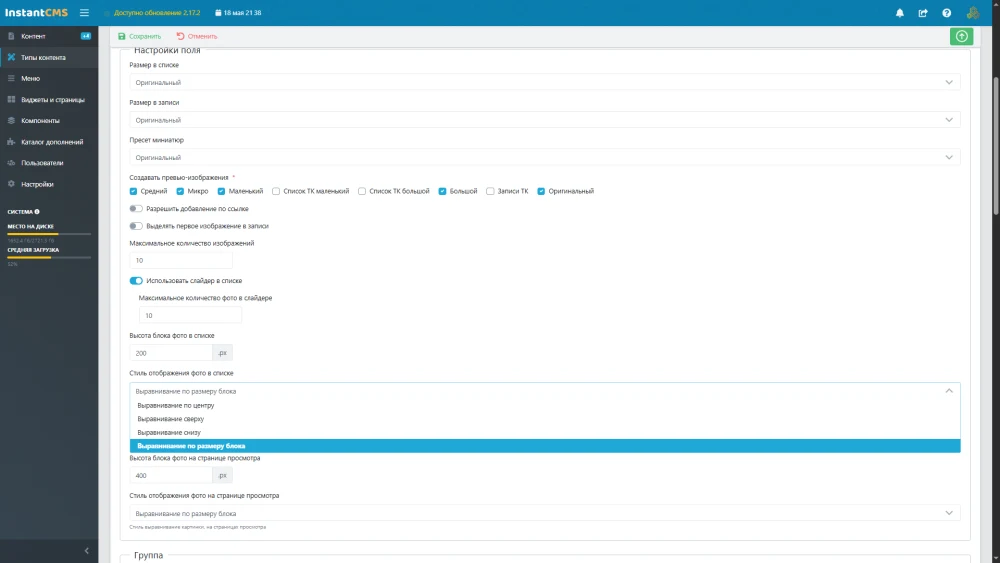This screenshot has height=563, width=1000.
Task: Open the user avatar menu
Action: pos(973,13)
